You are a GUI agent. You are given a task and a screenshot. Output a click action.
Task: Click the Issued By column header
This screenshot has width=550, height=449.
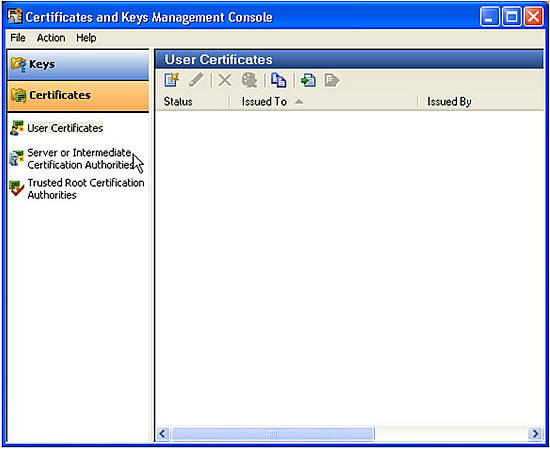point(481,102)
